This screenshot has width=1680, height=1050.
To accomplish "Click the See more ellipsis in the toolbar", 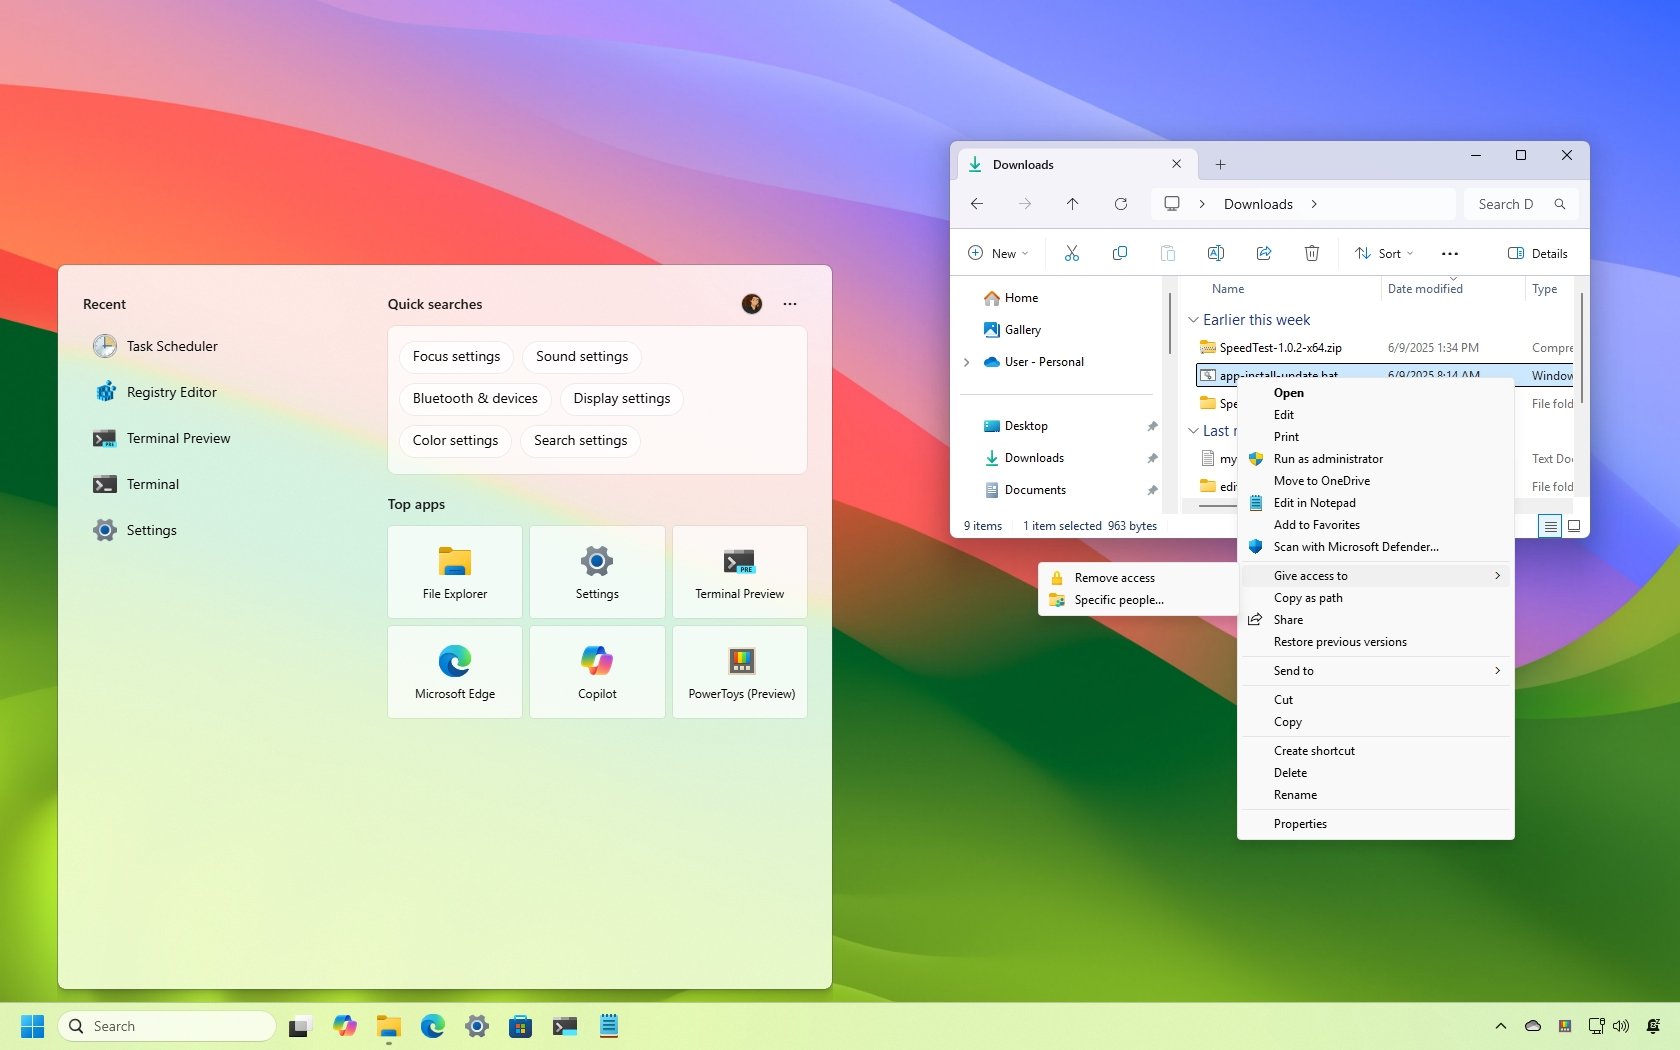I will pyautogui.click(x=1450, y=253).
